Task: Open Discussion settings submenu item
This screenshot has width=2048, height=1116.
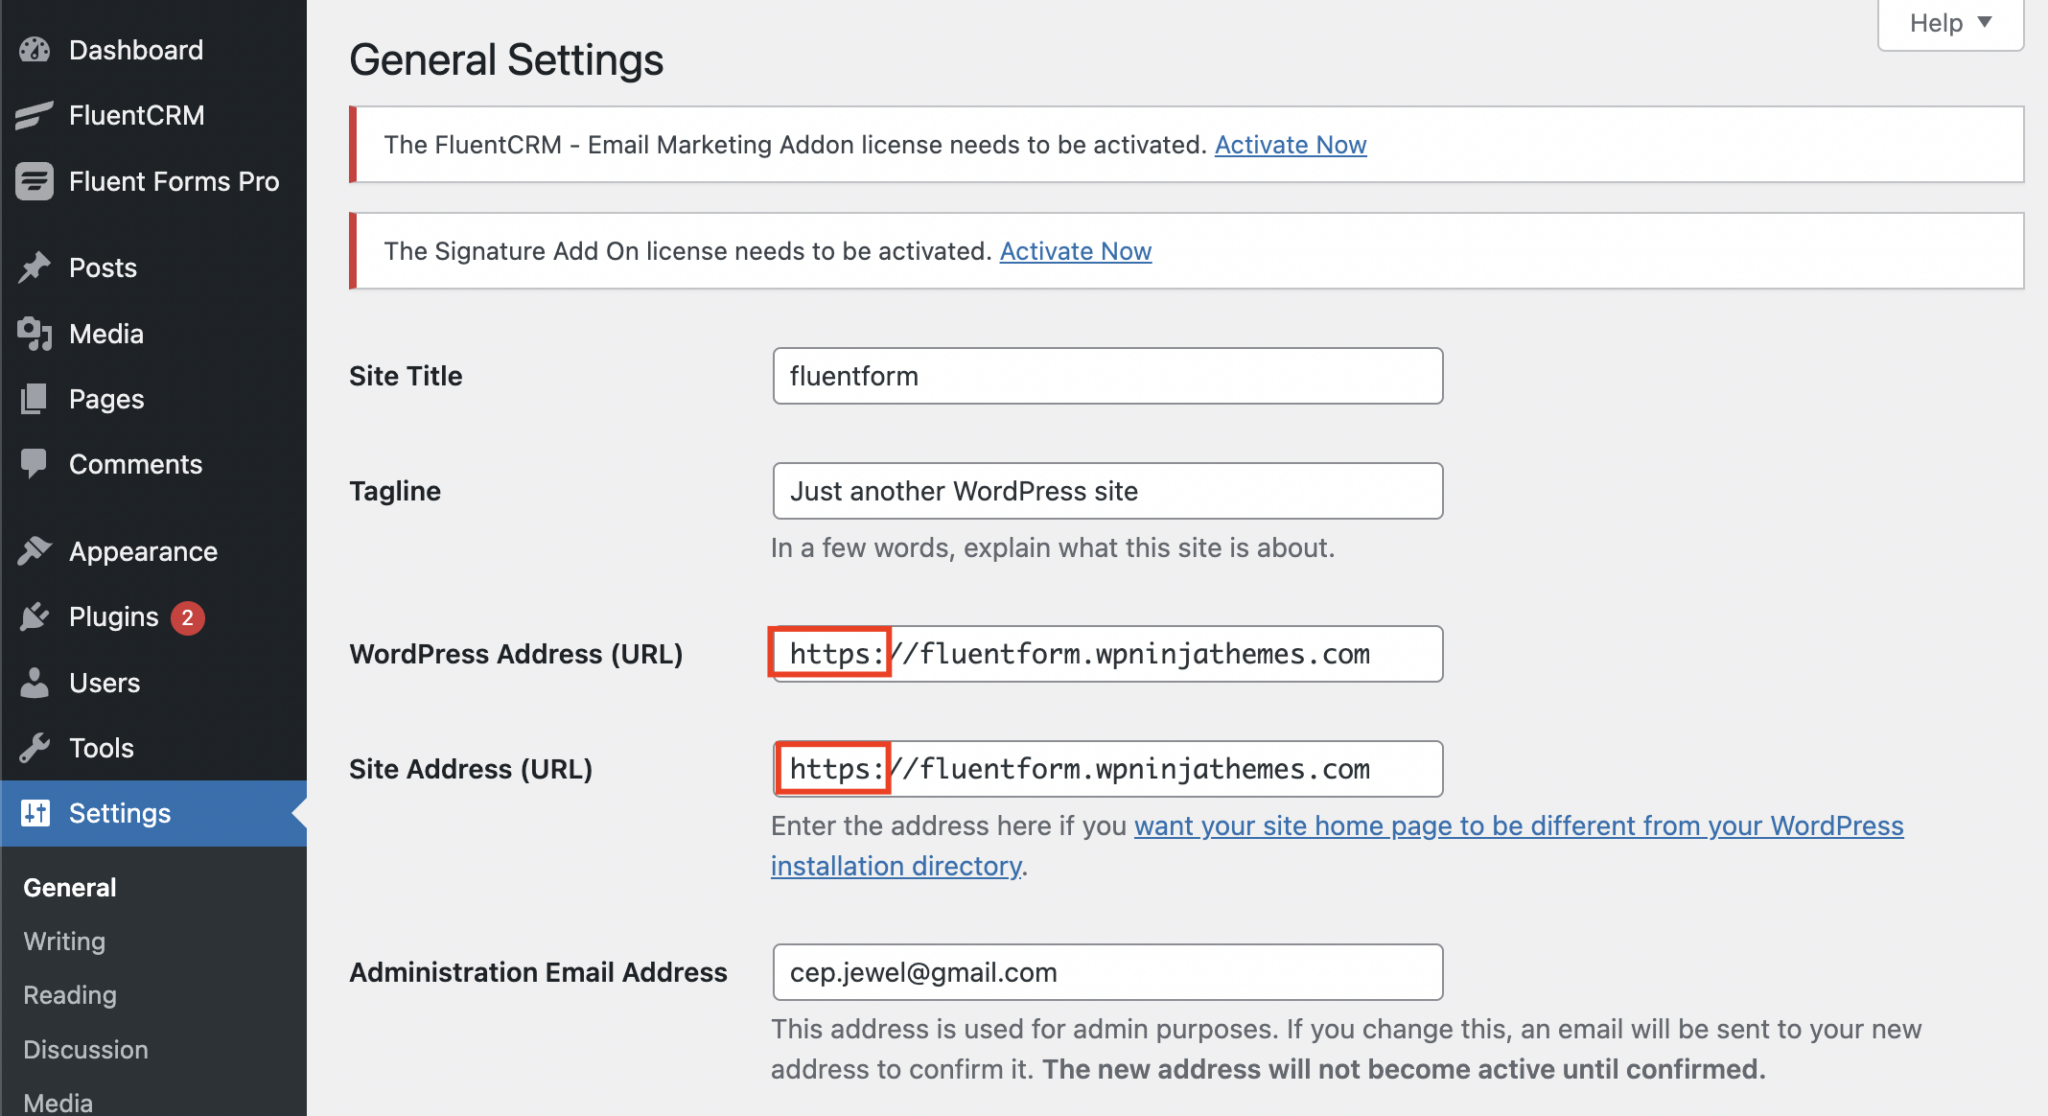Action: 86,1050
